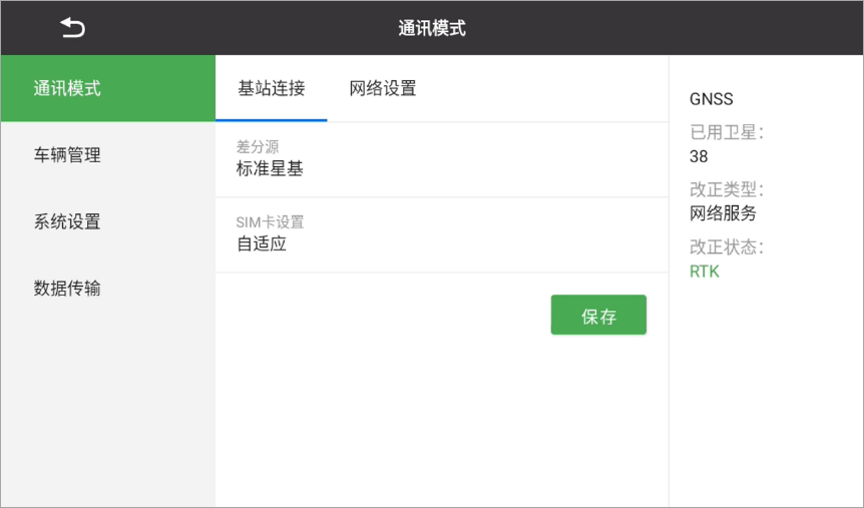Viewport: 864px width, 508px height.
Task: Open 车辆管理 in the sidebar
Action: (108, 155)
